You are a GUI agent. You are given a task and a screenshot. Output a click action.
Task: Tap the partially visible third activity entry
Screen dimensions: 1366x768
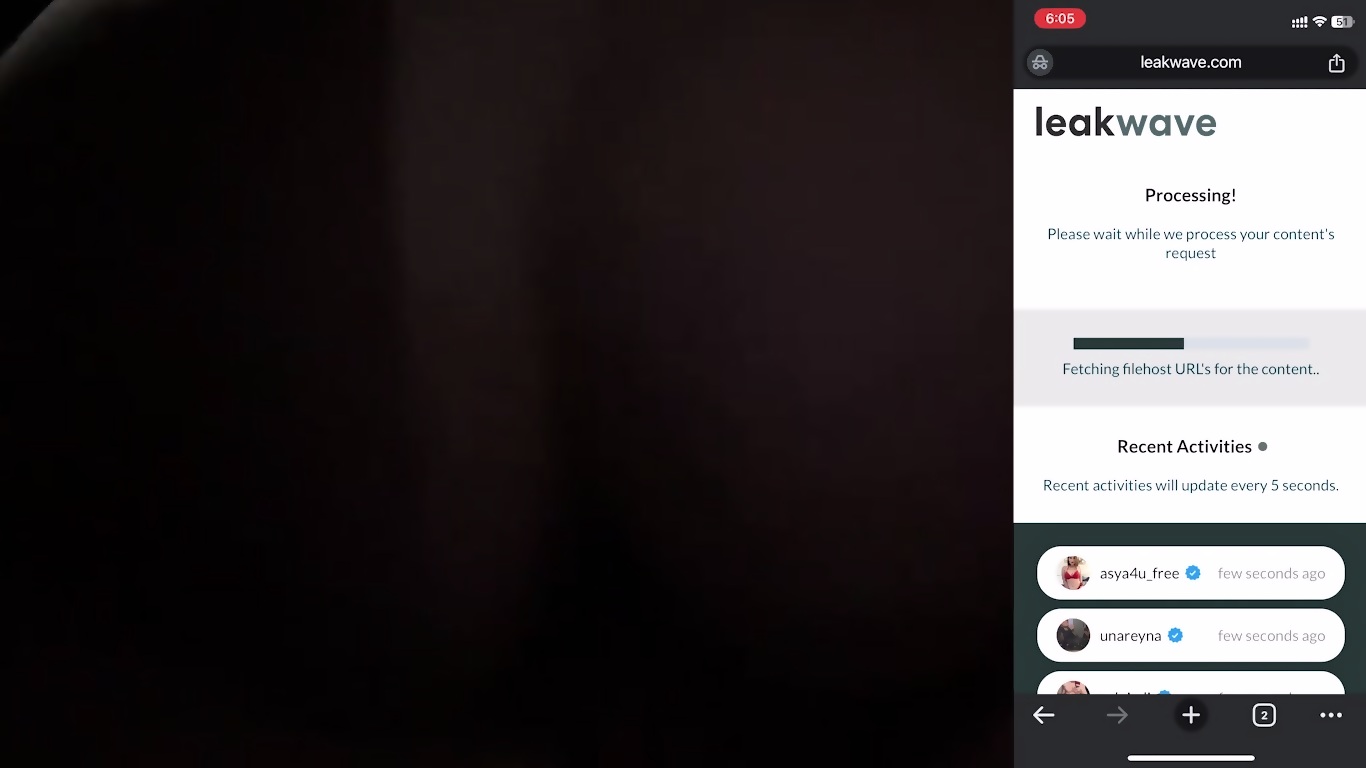pos(1190,683)
